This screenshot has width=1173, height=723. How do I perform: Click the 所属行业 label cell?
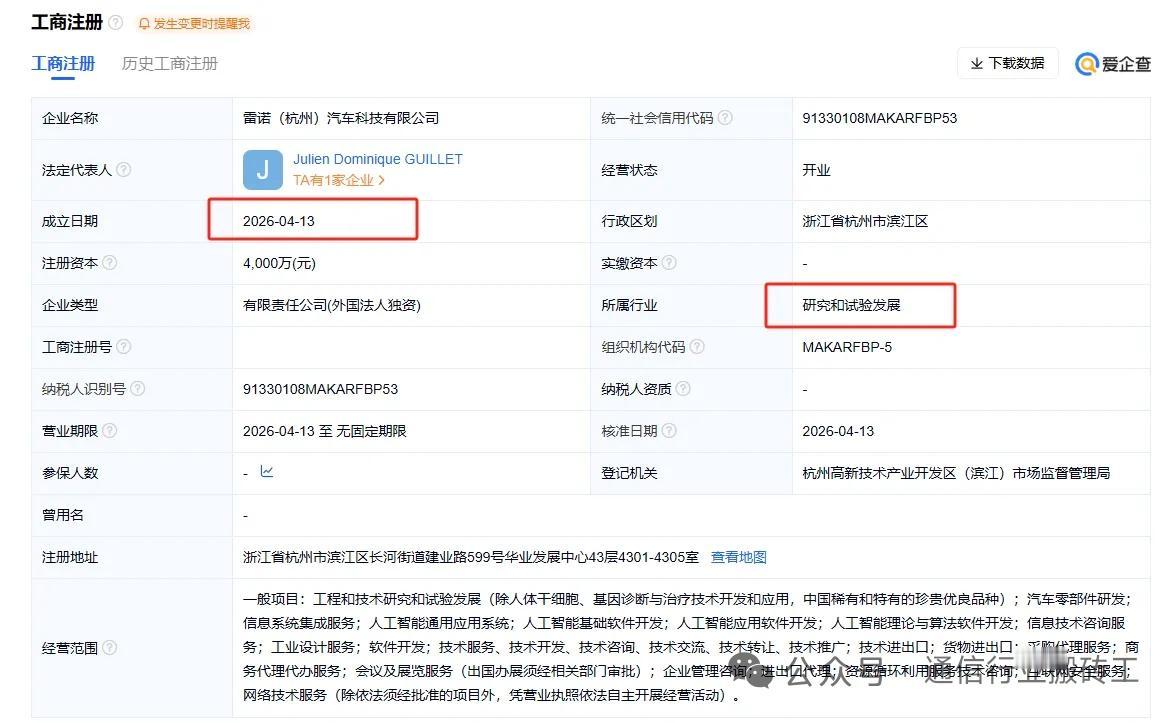point(691,305)
